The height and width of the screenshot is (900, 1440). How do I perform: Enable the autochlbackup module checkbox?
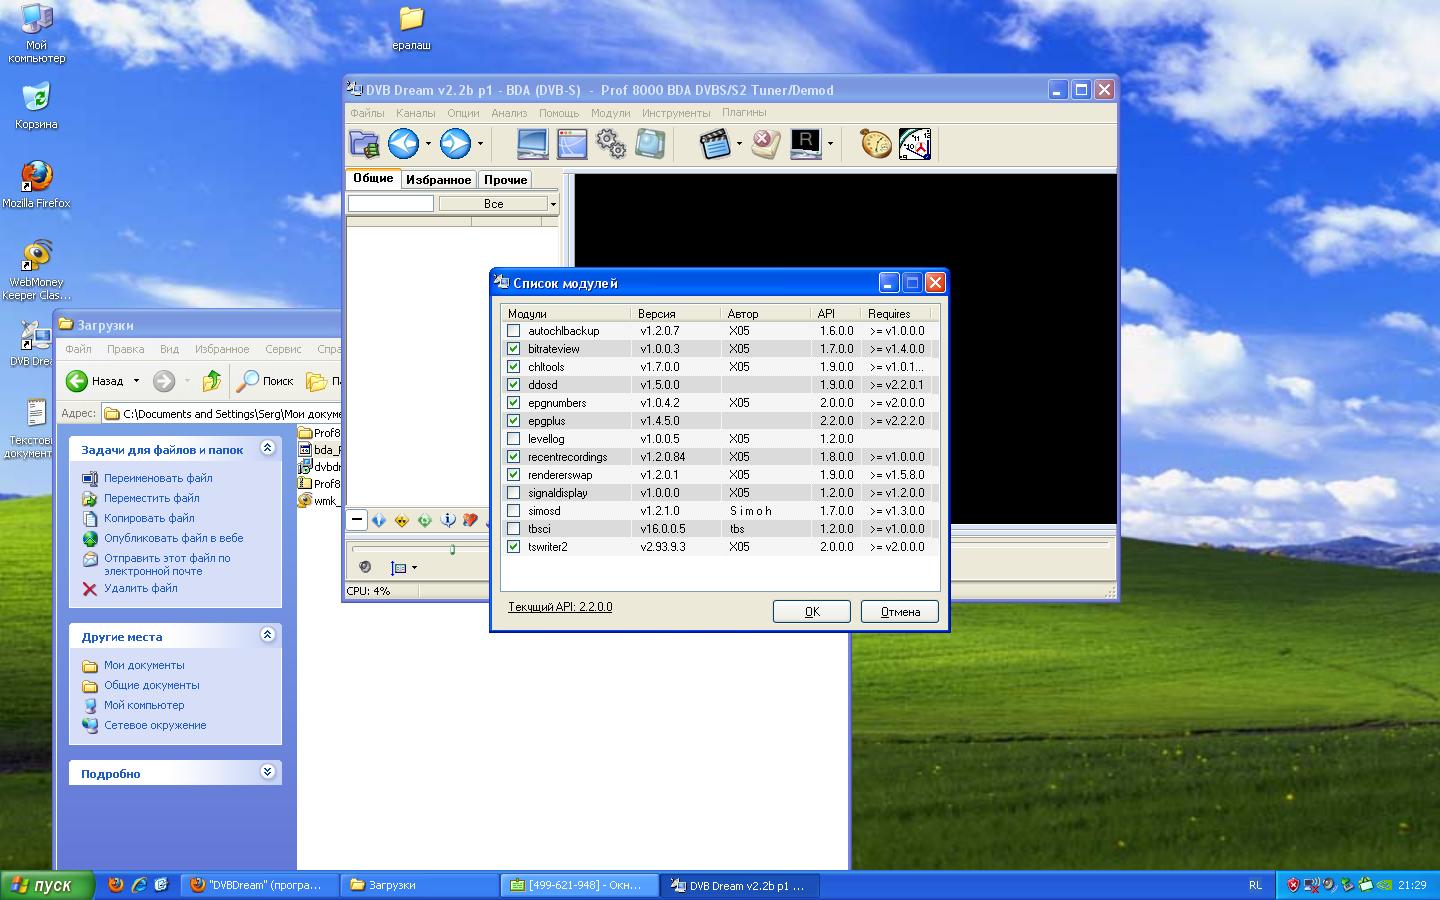tap(514, 331)
